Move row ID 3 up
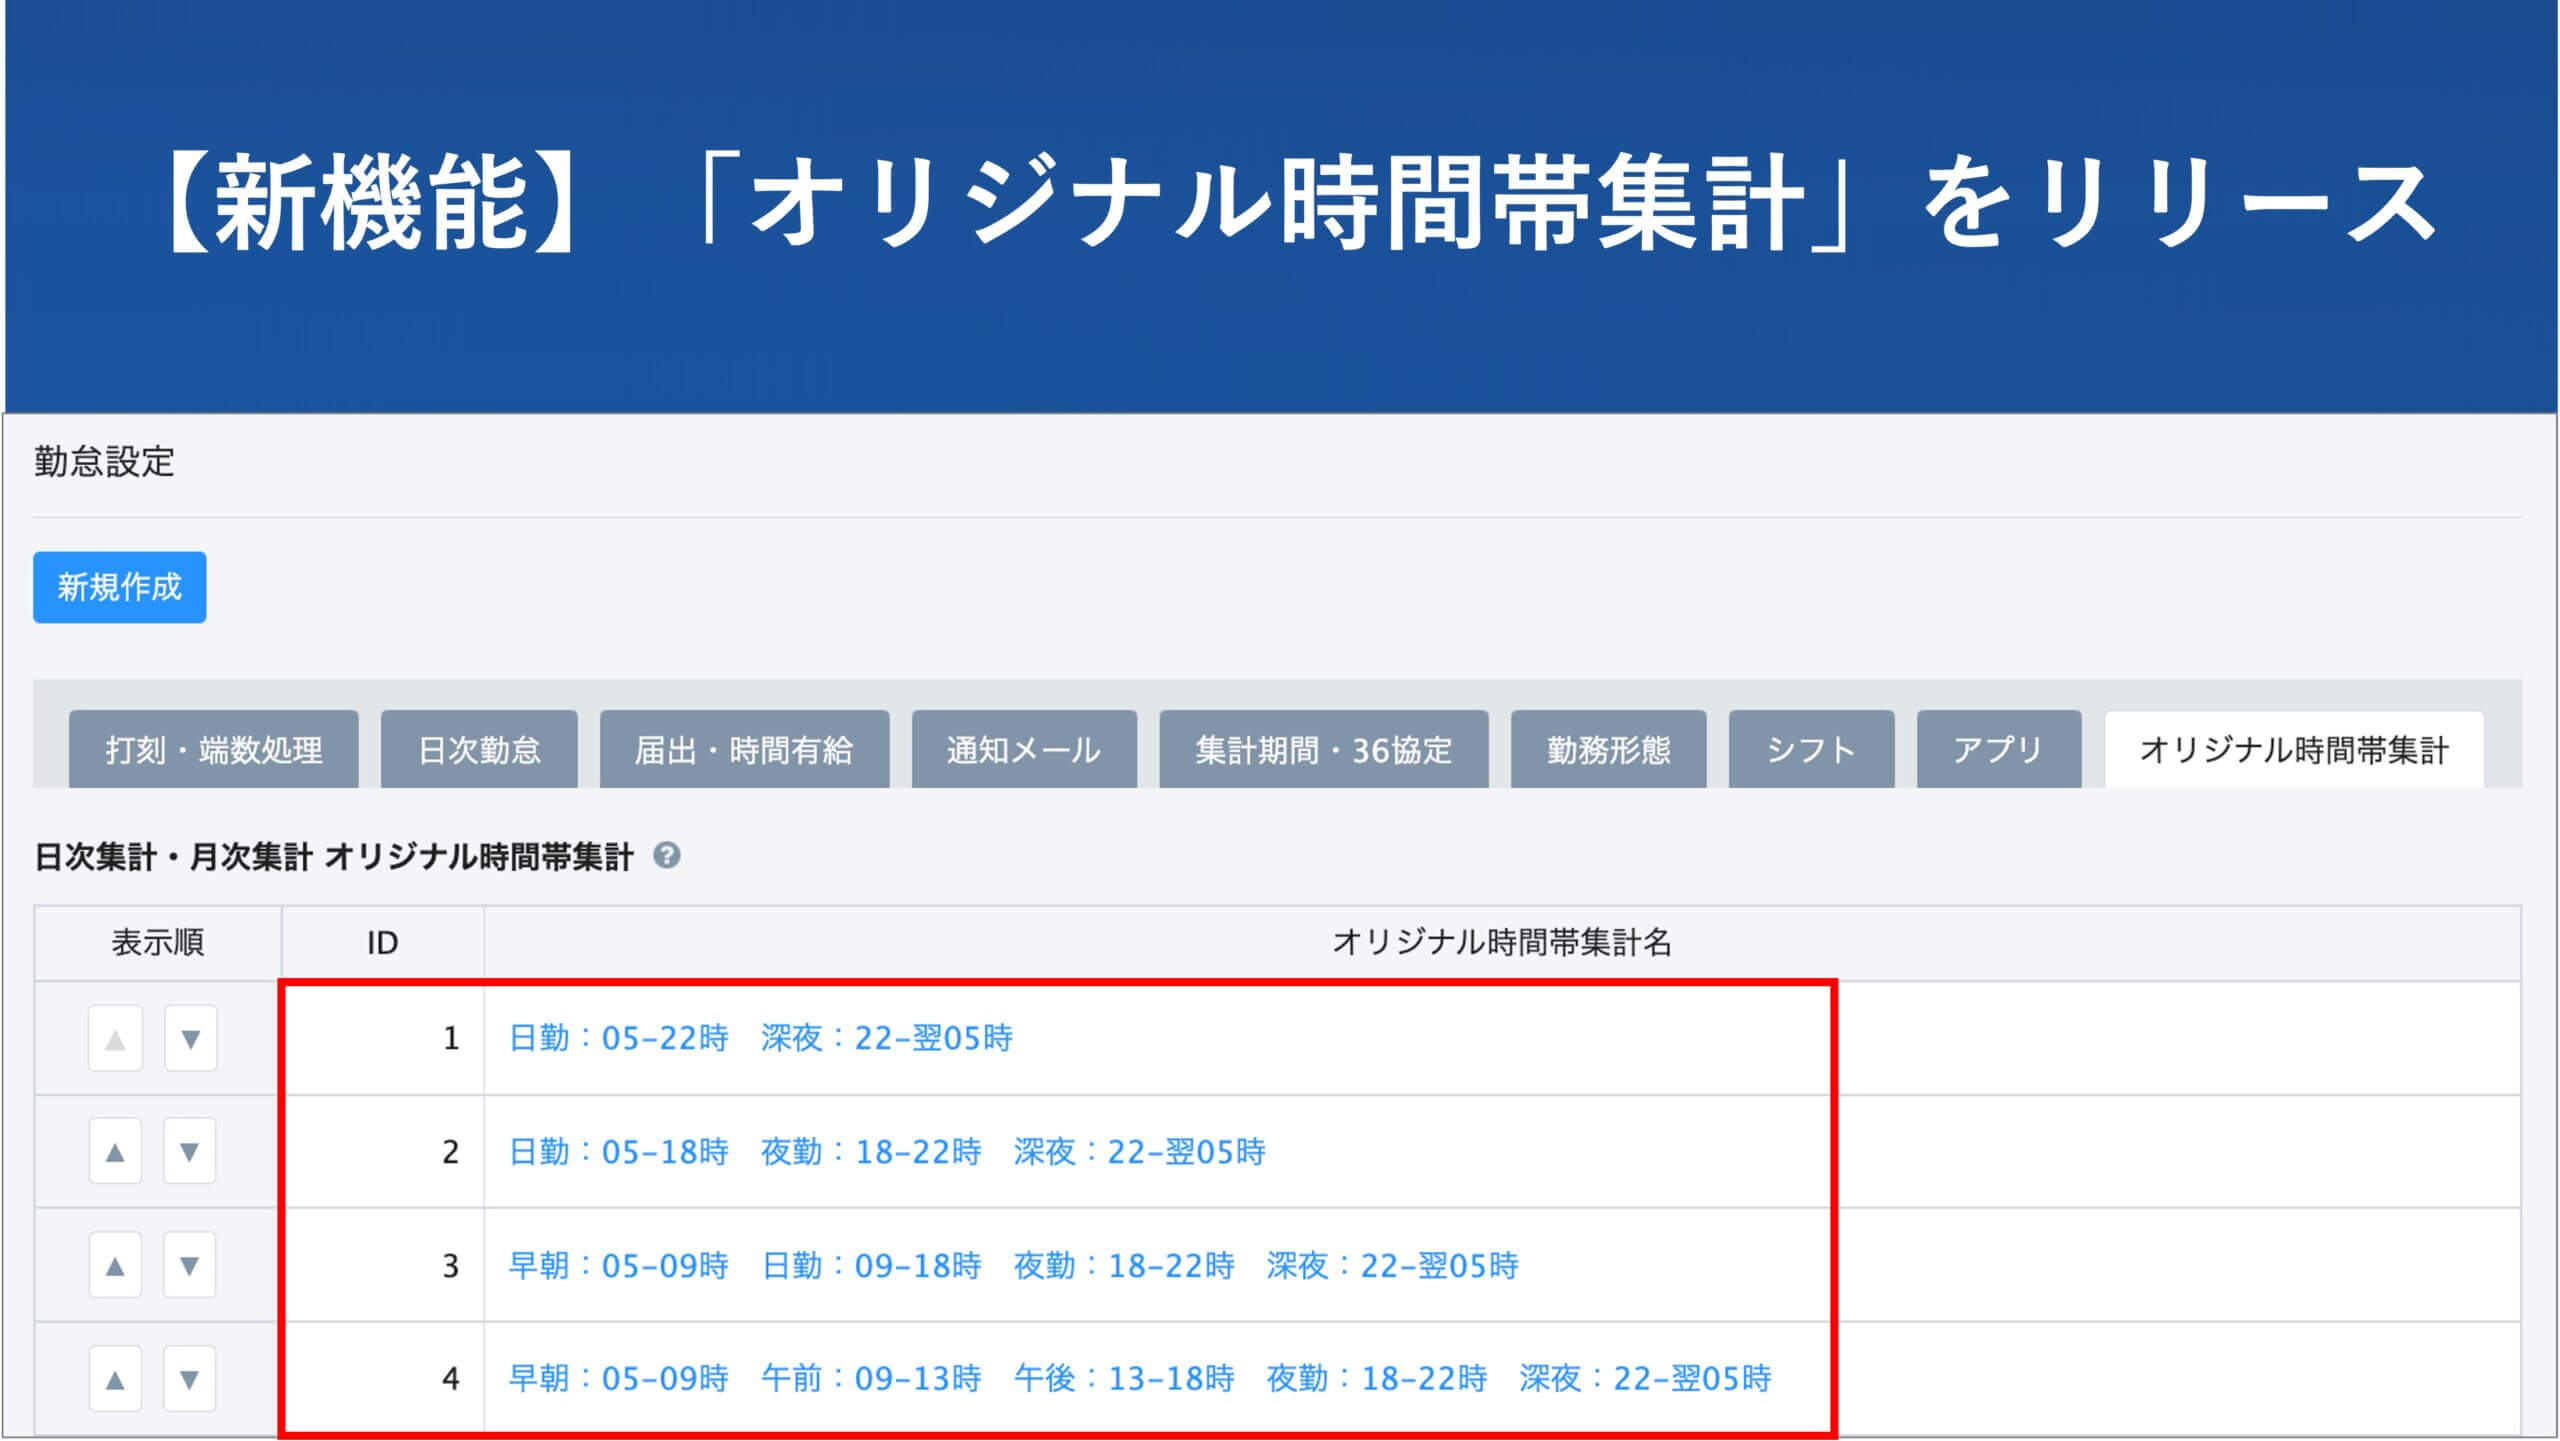The height and width of the screenshot is (1441, 2560). click(115, 1266)
